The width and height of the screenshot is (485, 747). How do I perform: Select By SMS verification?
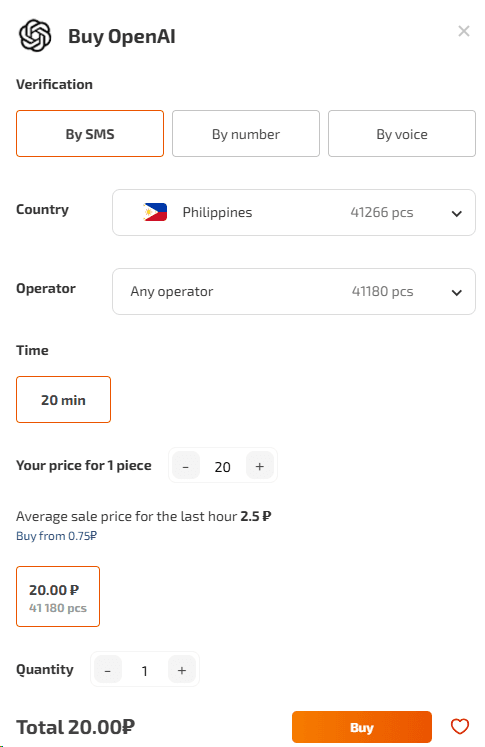pos(90,133)
